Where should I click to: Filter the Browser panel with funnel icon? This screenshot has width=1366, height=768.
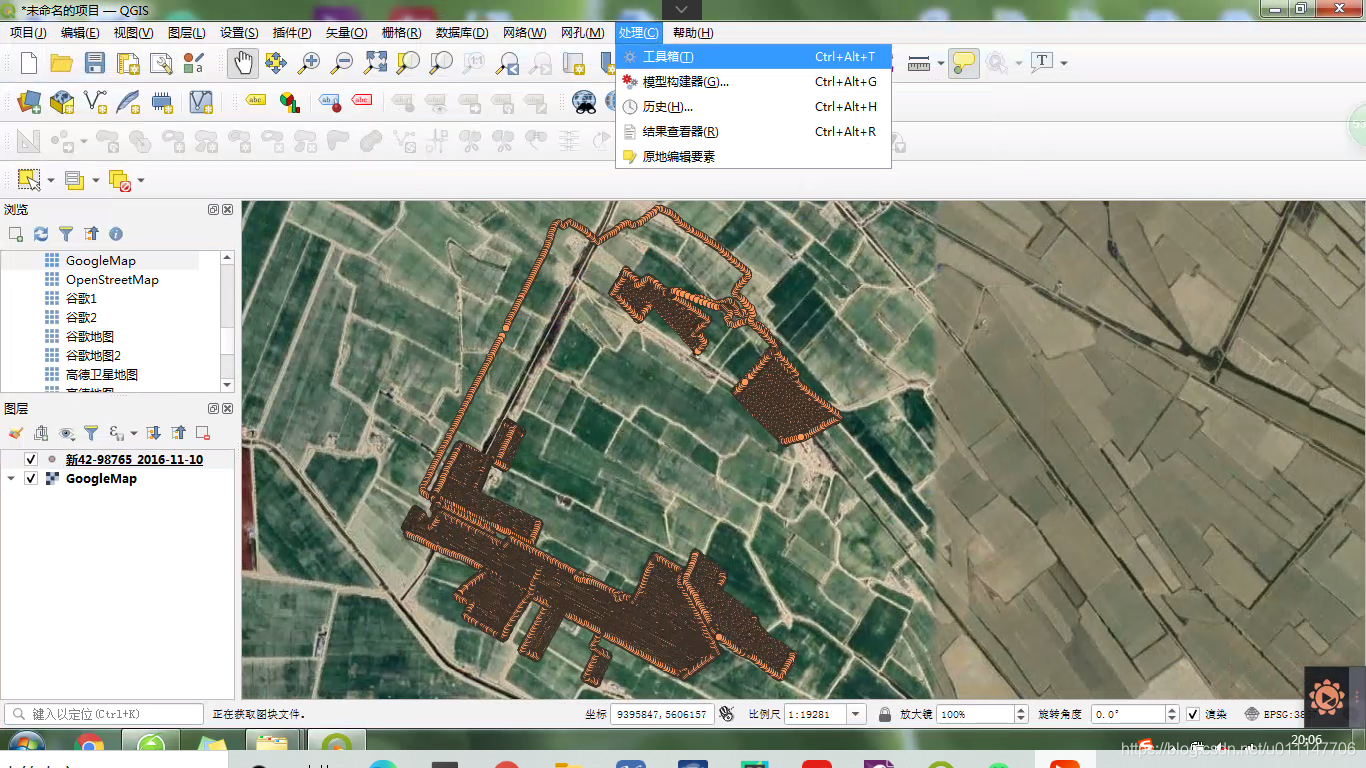click(66, 234)
